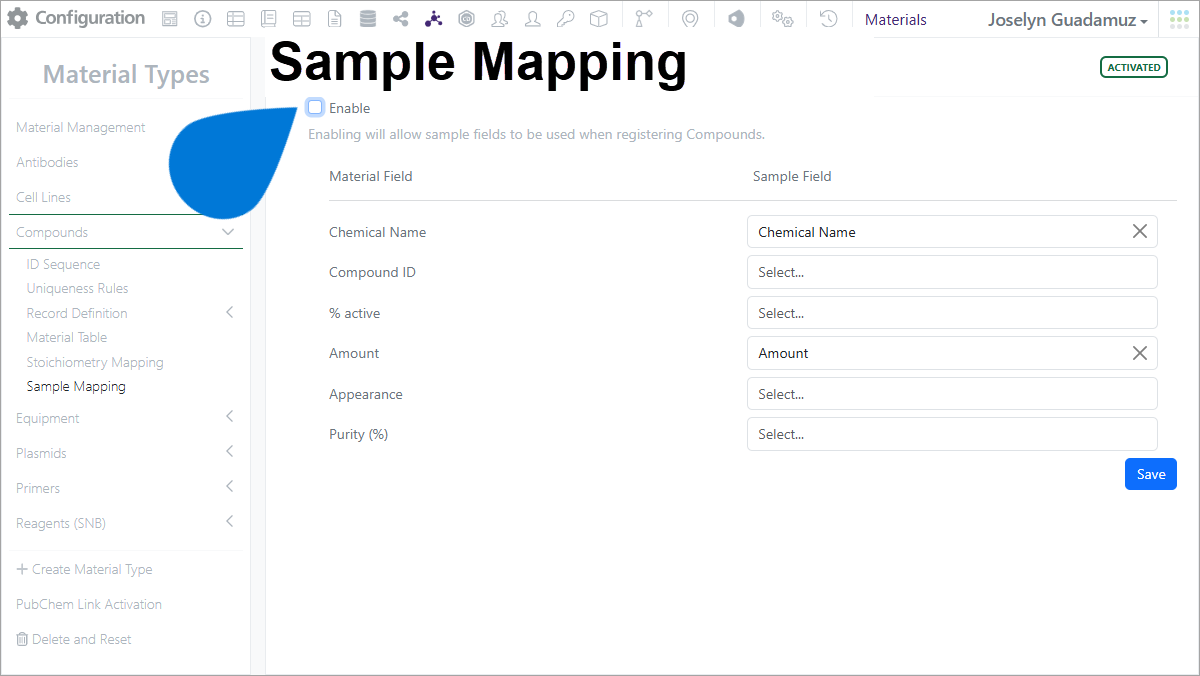Click the ACTIVATED status badge

(x=1134, y=67)
